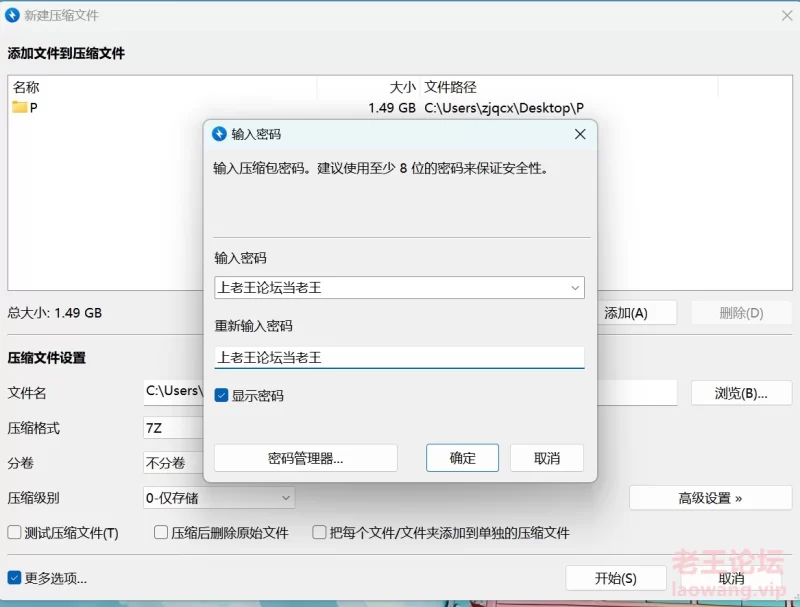Viewport: 800px width, 607px height.
Task: Expand the enter password dropdown arrow
Action: tap(575, 288)
